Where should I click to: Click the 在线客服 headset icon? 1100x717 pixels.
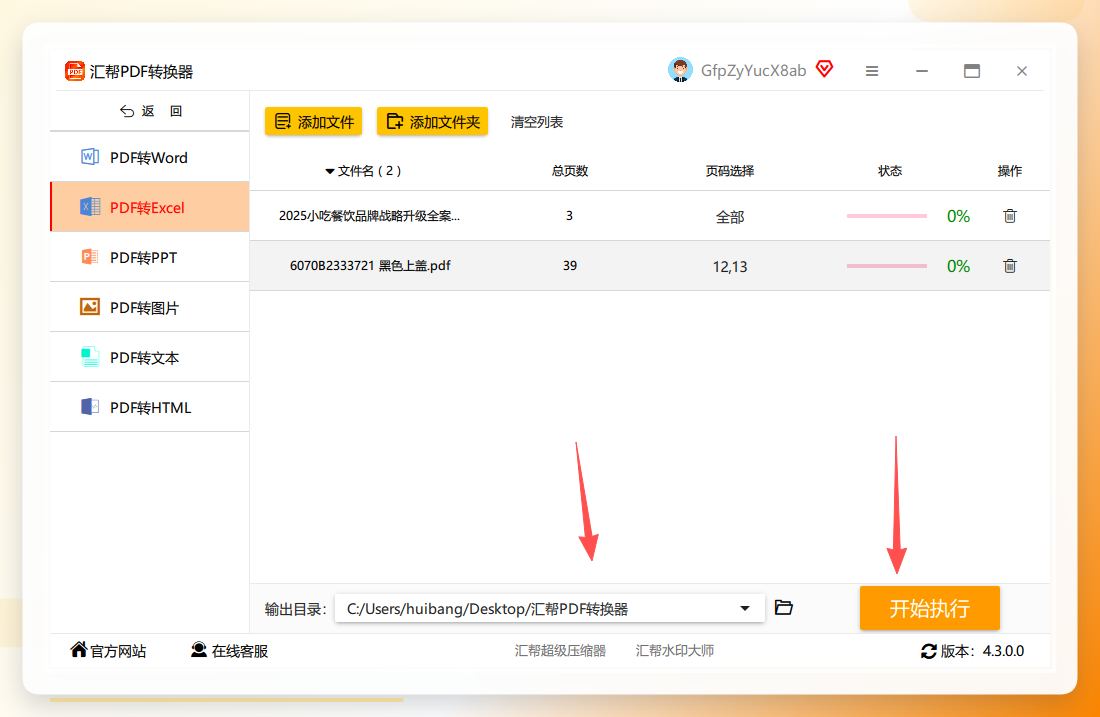coord(199,650)
